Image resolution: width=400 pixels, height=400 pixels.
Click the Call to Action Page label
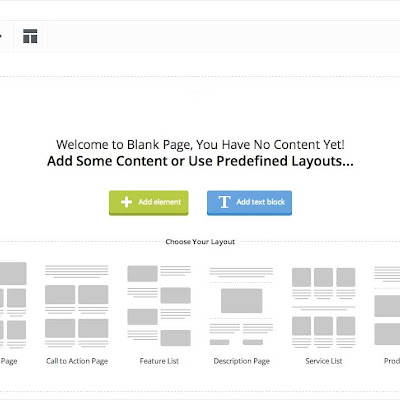[77, 361]
